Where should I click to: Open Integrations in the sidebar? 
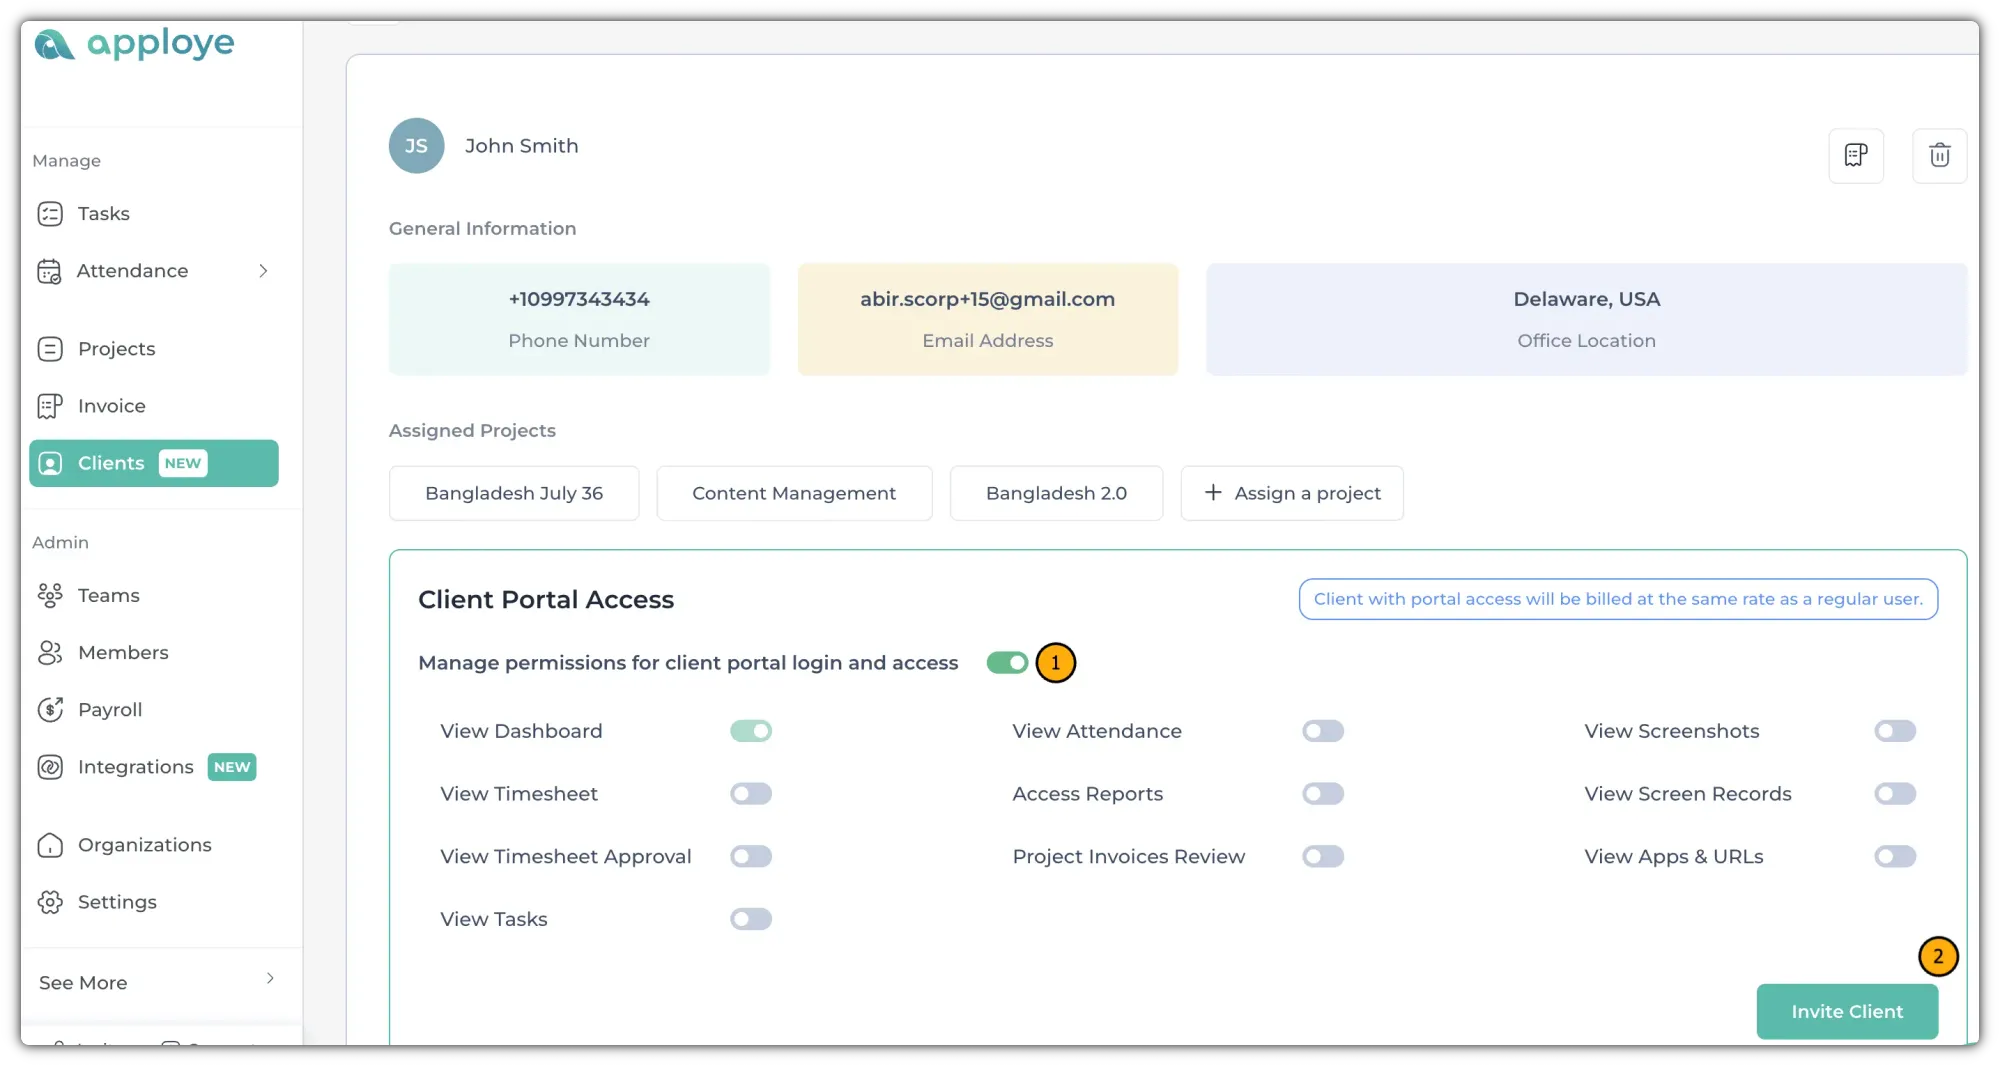[x=136, y=767]
